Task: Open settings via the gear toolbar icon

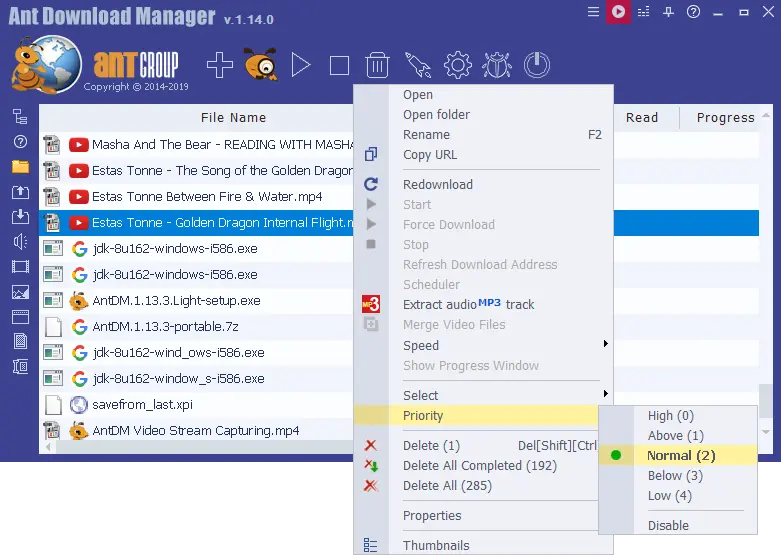Action: click(x=457, y=65)
